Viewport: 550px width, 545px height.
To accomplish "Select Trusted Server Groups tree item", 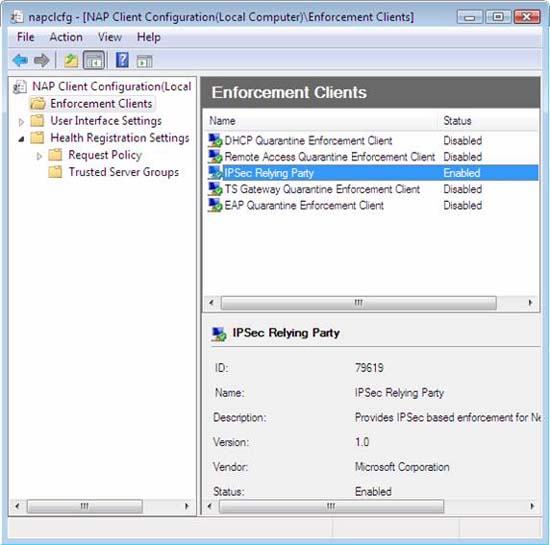I will [x=123, y=172].
